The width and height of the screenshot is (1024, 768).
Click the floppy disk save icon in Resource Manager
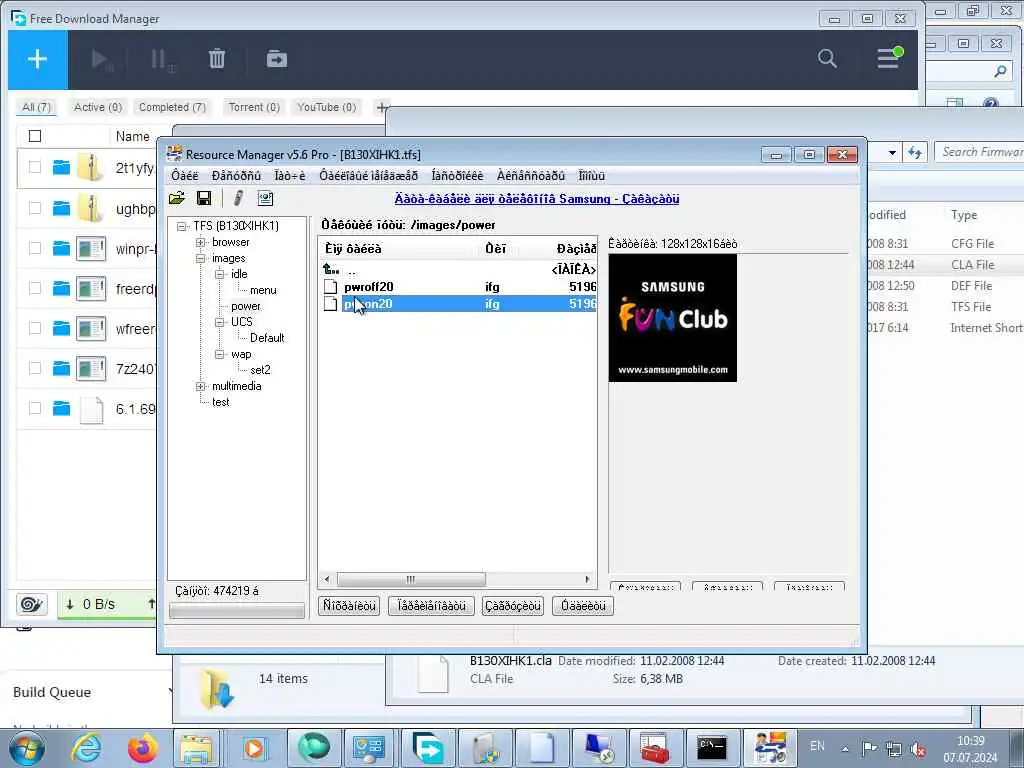(204, 198)
